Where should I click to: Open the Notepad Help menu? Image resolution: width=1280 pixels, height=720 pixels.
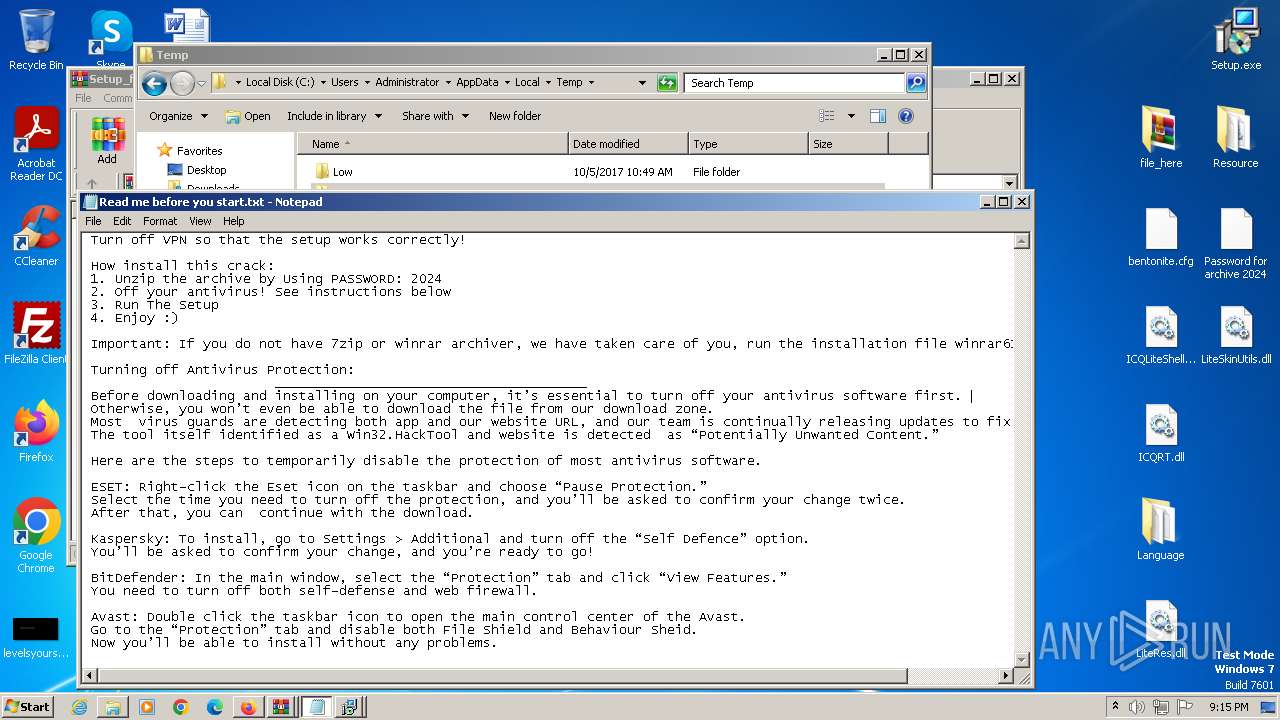[233, 221]
